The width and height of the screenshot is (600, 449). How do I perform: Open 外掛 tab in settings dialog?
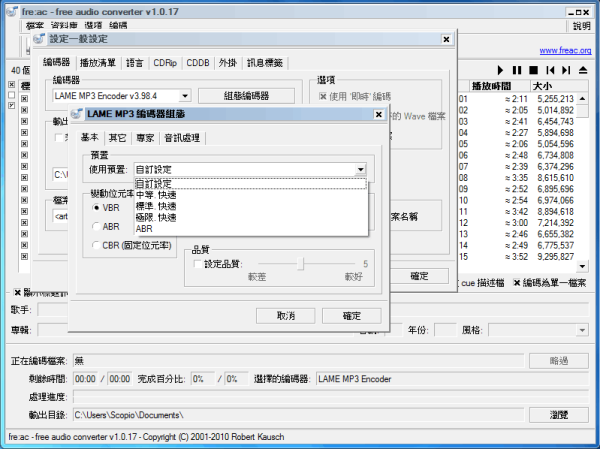tap(228, 63)
